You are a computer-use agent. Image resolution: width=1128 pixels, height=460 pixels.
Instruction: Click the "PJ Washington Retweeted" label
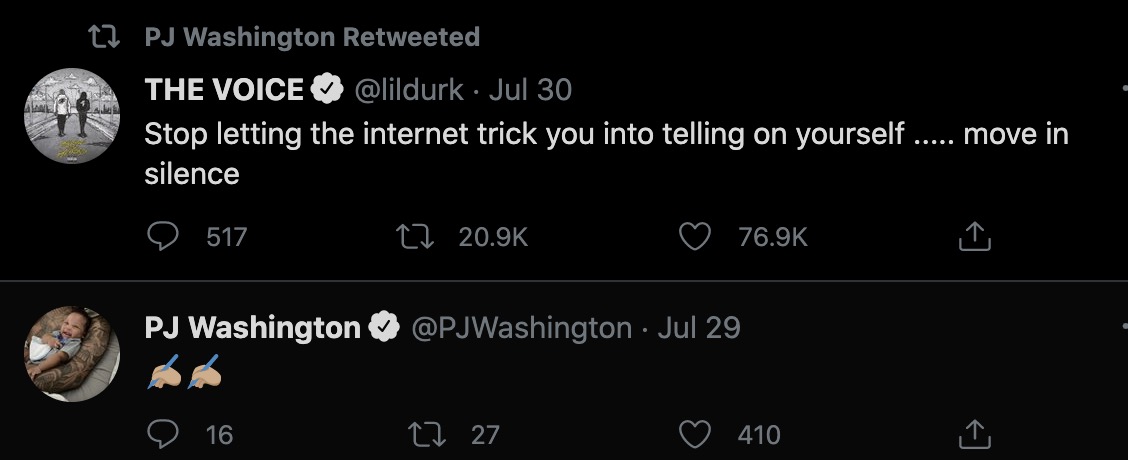point(312,38)
